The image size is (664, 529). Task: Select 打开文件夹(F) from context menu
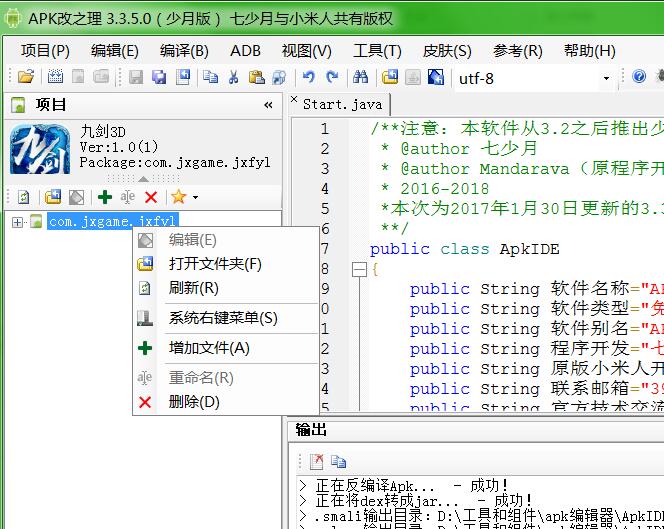click(x=214, y=264)
